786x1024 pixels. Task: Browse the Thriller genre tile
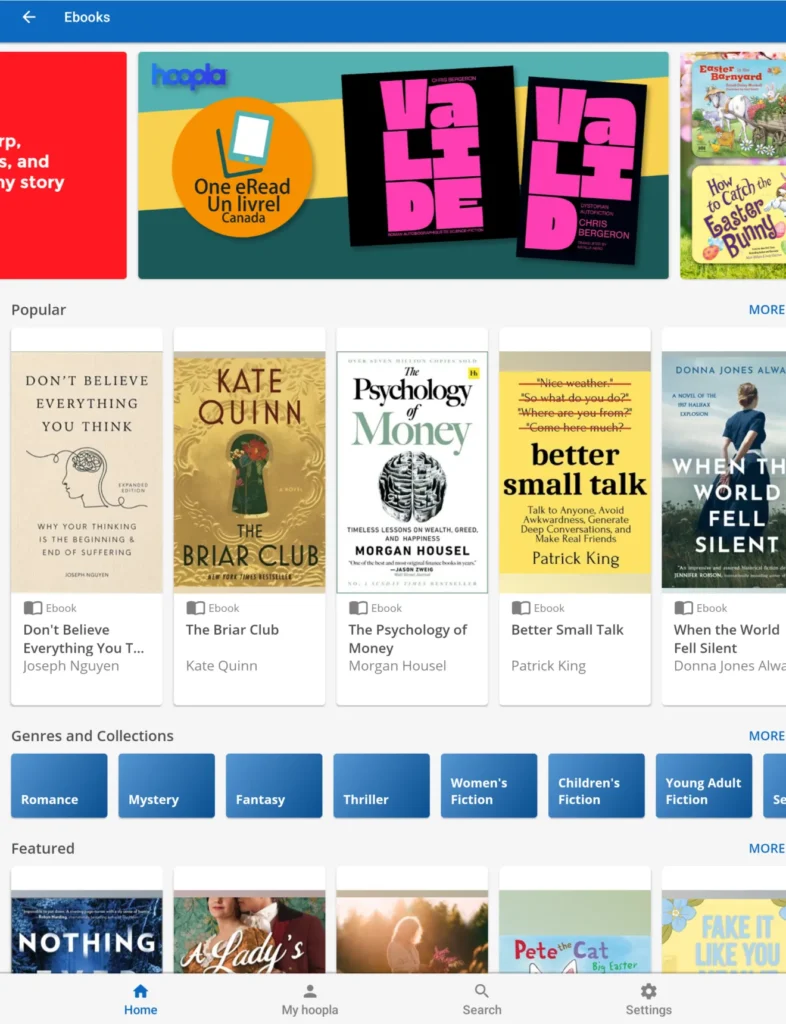[x=381, y=786]
